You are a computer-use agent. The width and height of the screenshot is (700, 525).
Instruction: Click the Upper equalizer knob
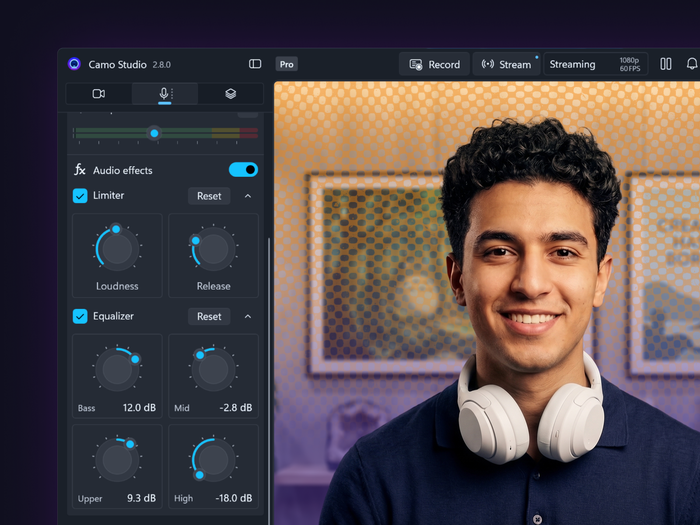click(x=117, y=460)
